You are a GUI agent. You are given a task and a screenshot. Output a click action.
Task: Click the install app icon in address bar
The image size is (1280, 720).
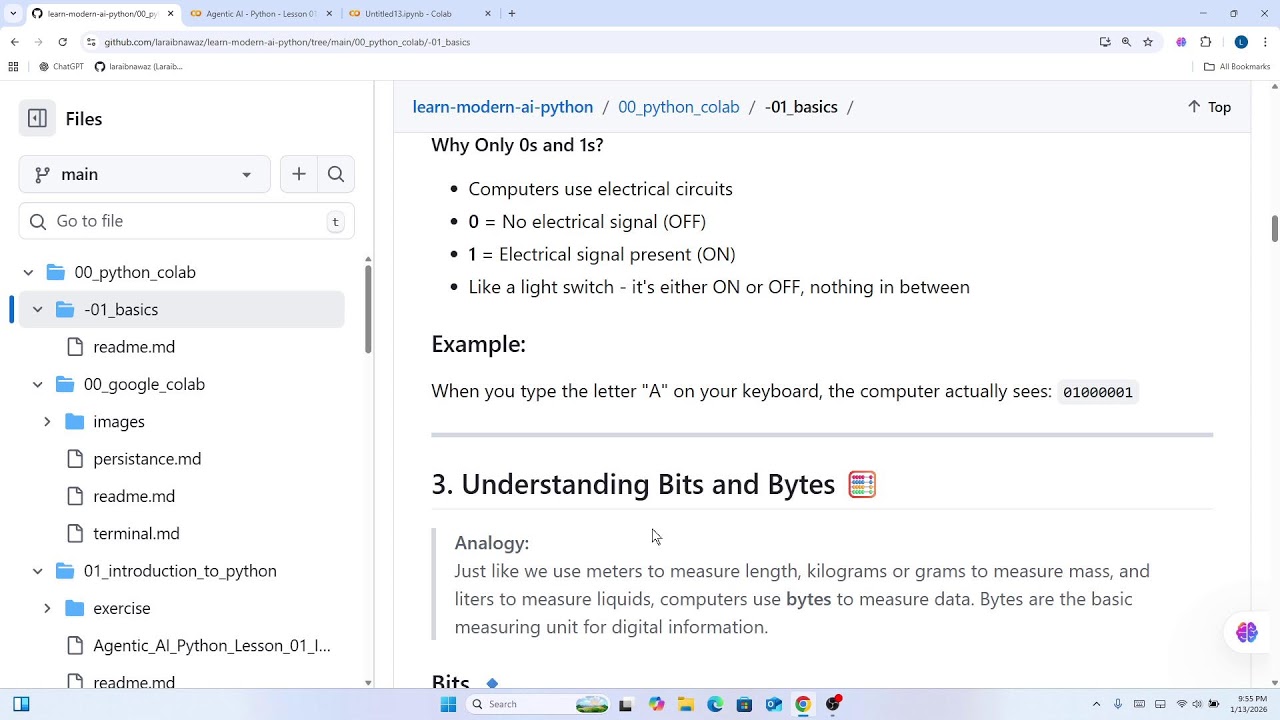tap(1105, 42)
